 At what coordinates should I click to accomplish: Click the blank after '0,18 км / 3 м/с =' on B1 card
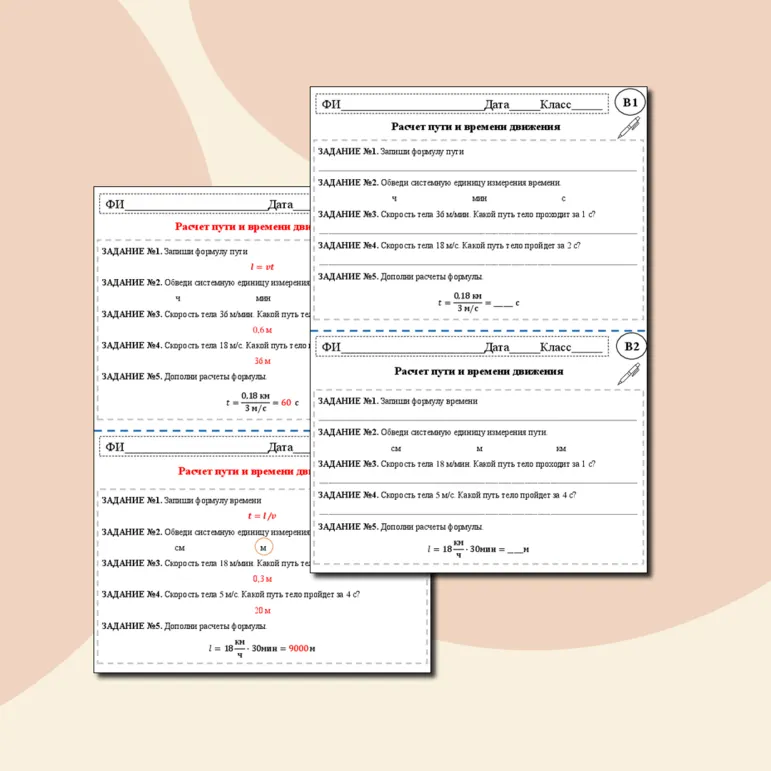tap(503, 303)
